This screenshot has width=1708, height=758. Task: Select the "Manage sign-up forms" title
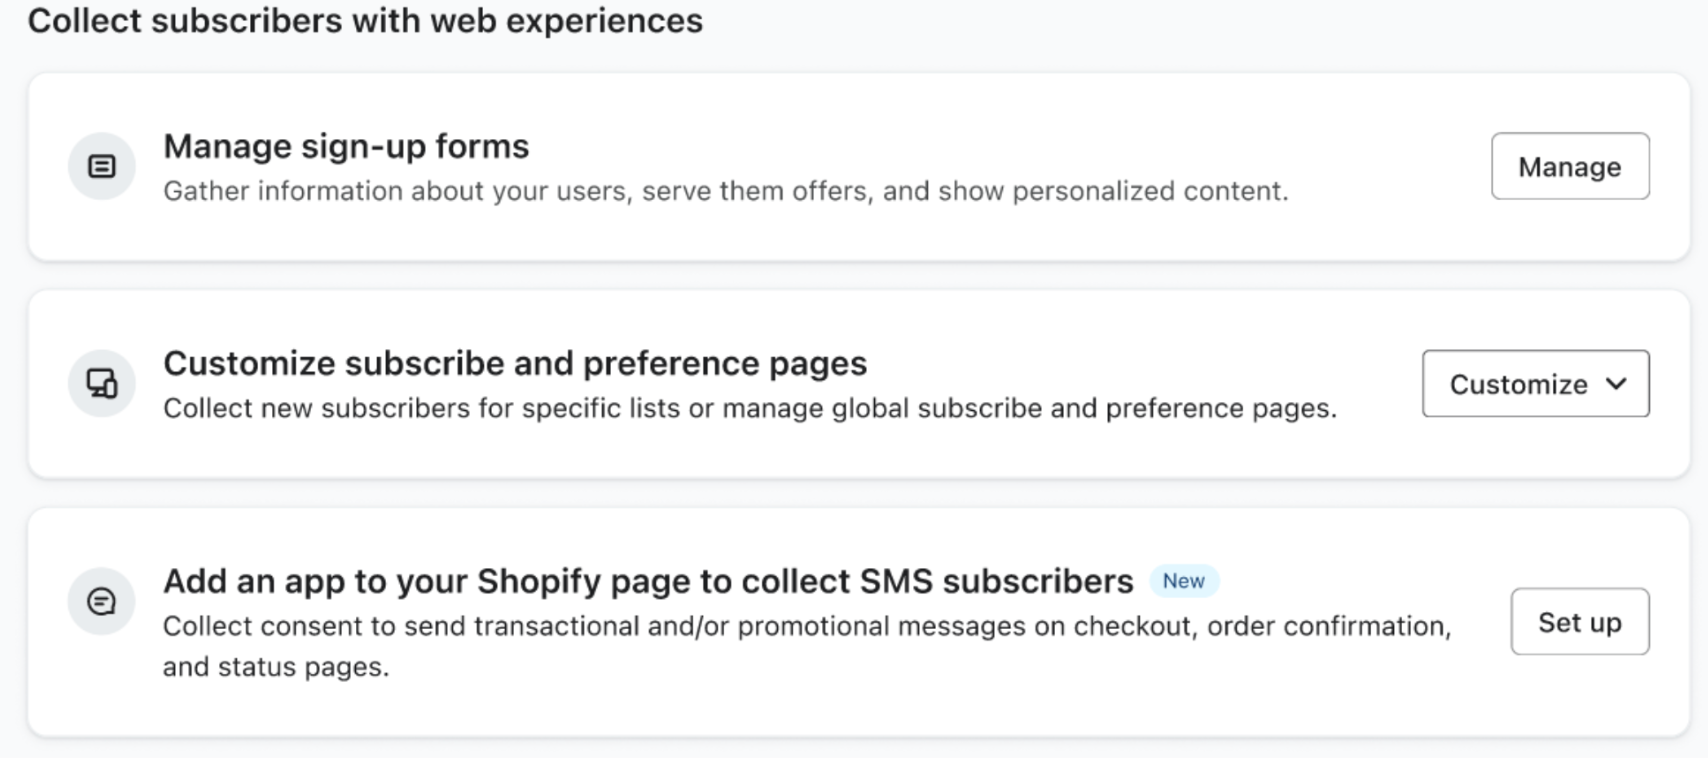click(x=346, y=146)
